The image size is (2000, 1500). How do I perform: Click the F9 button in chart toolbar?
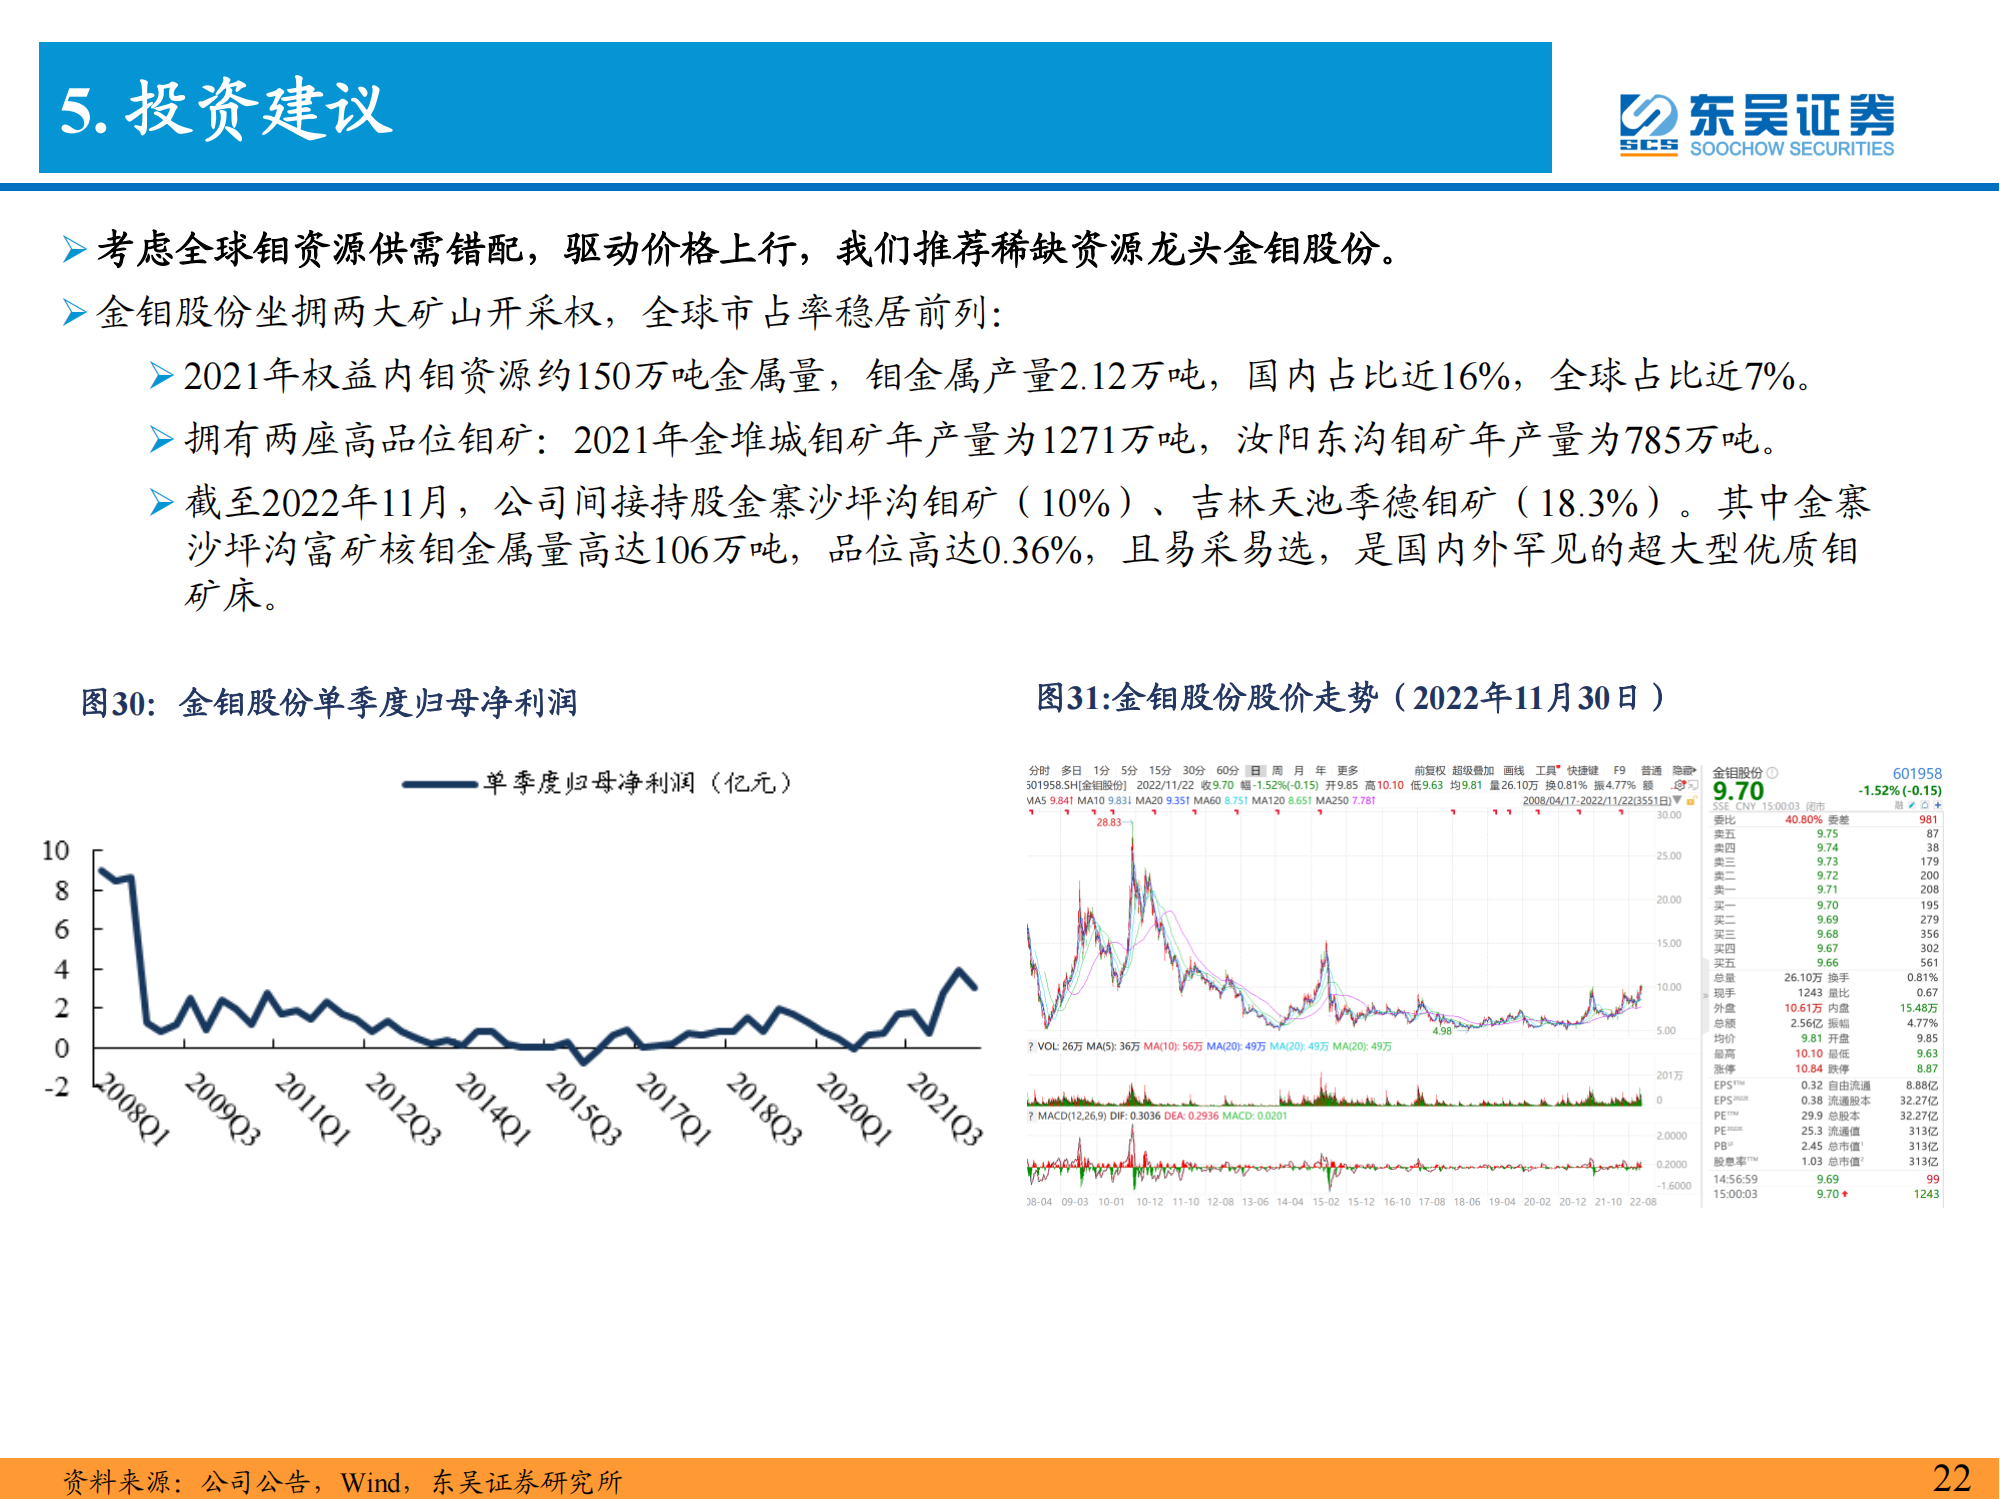1620,771
